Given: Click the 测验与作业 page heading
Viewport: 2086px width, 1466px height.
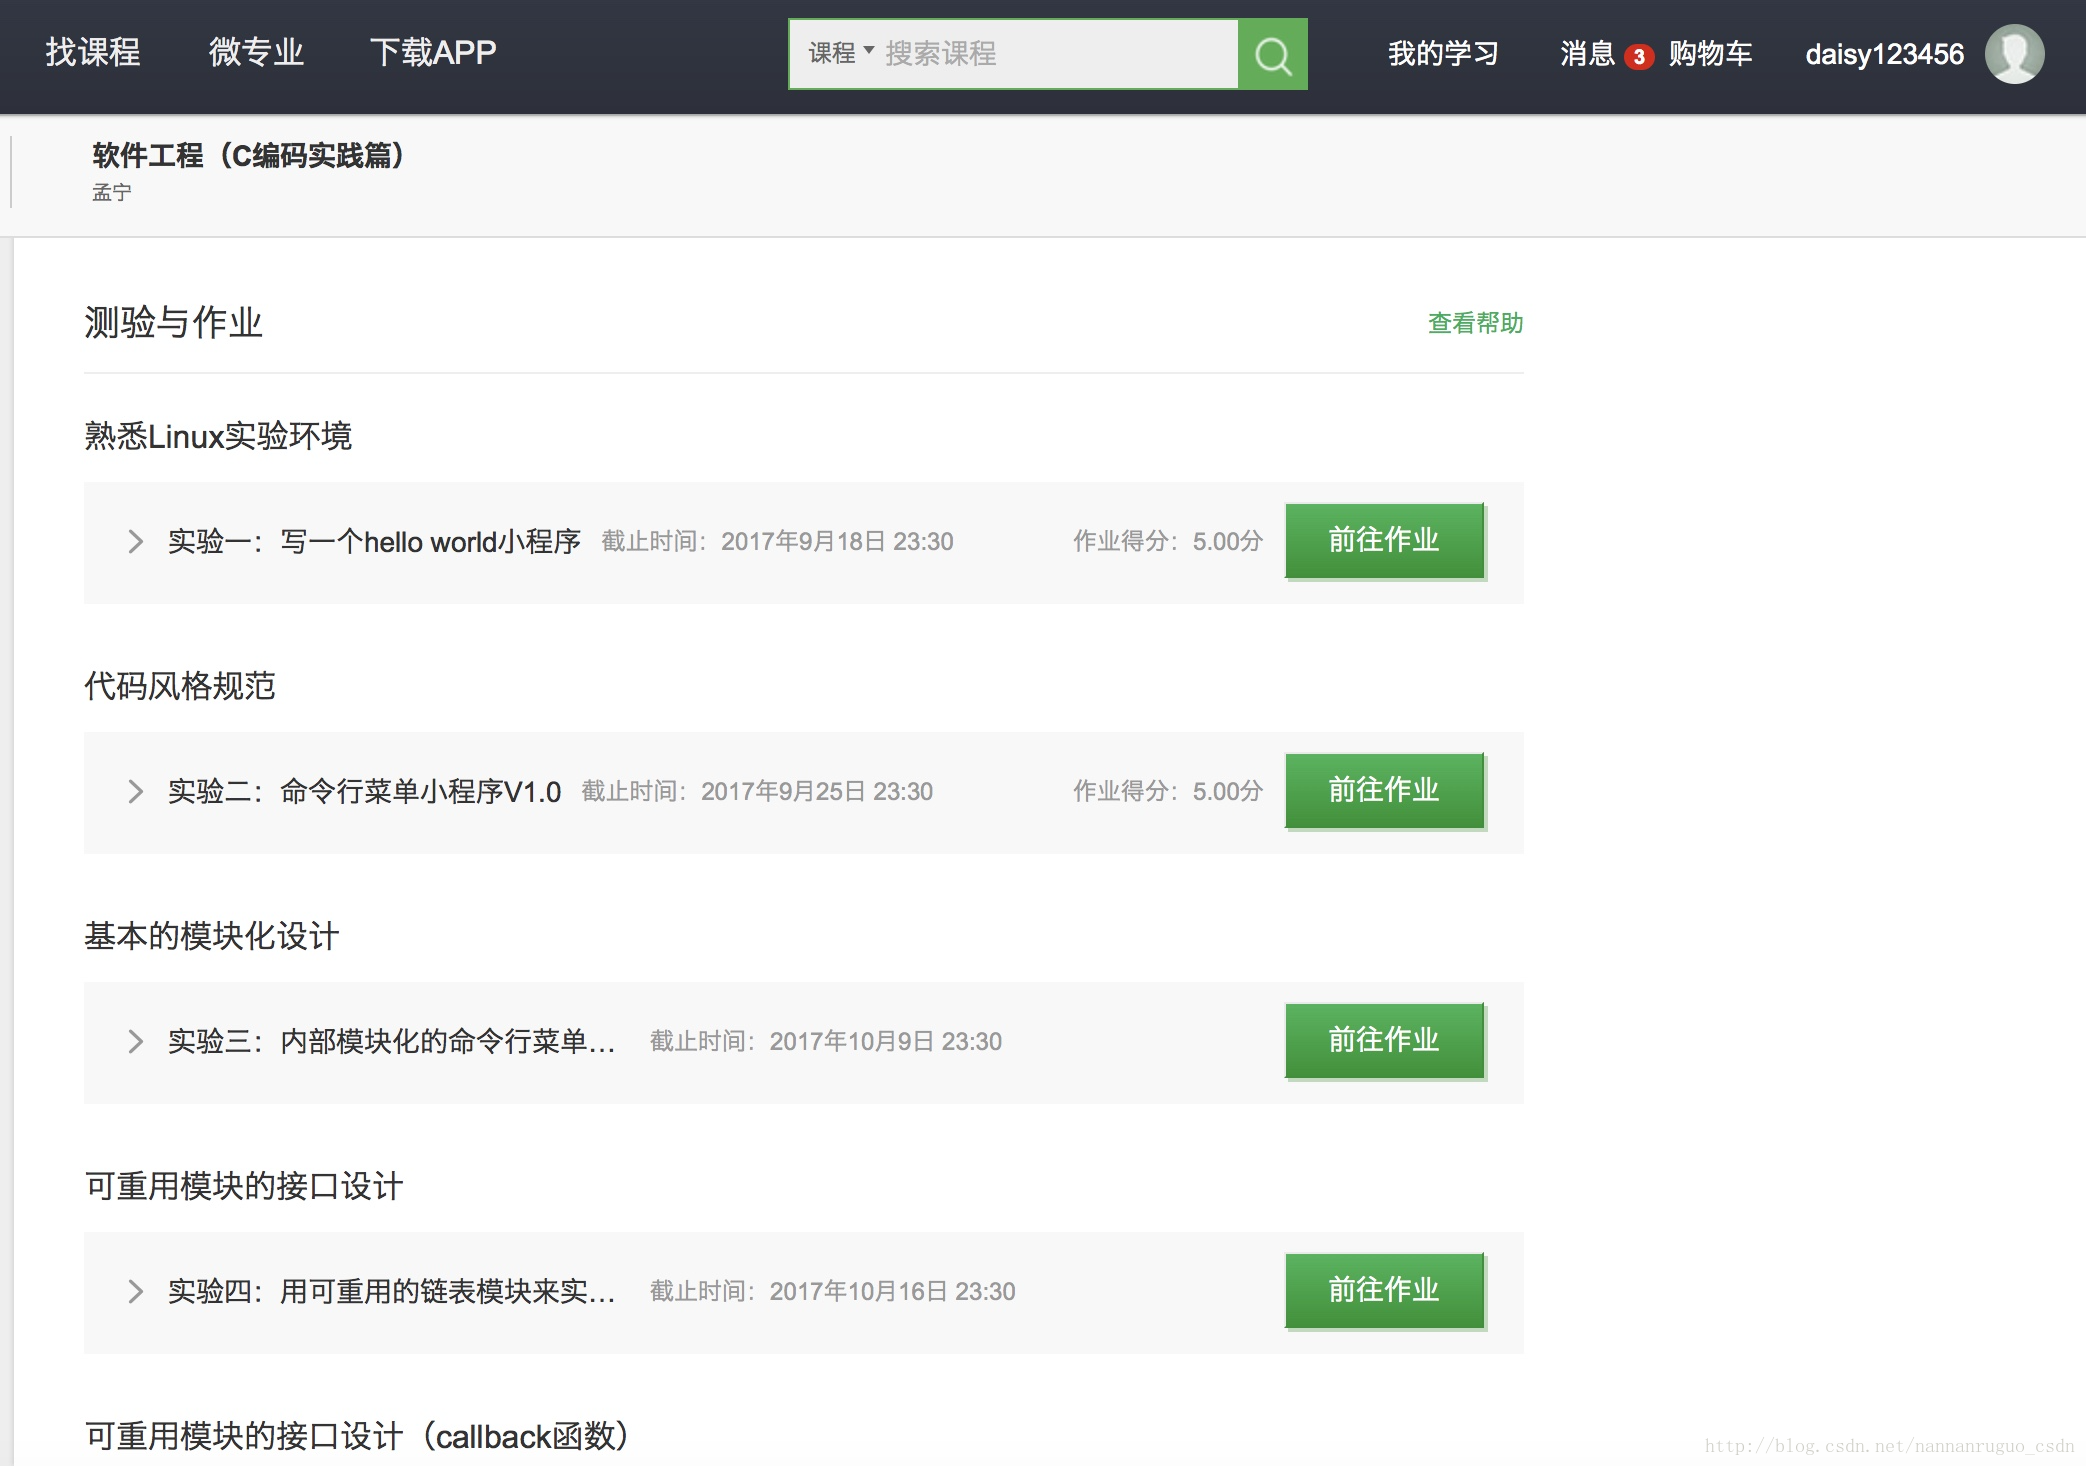Looking at the screenshot, I should [x=173, y=323].
